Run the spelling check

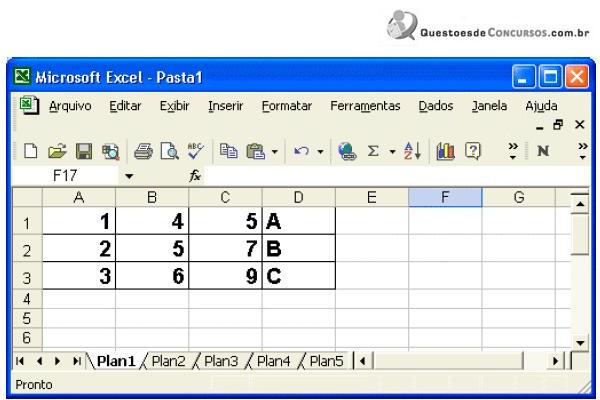click(x=196, y=151)
